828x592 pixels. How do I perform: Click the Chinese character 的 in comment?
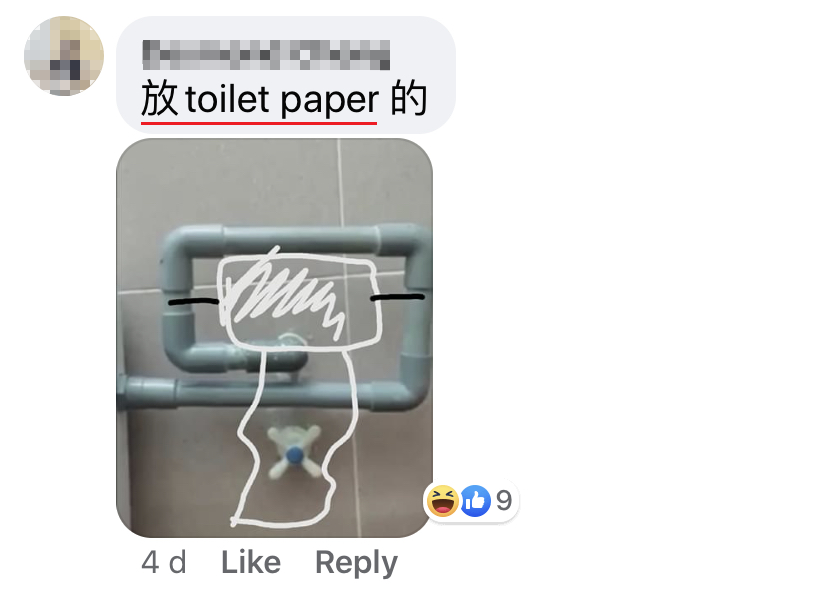[409, 99]
